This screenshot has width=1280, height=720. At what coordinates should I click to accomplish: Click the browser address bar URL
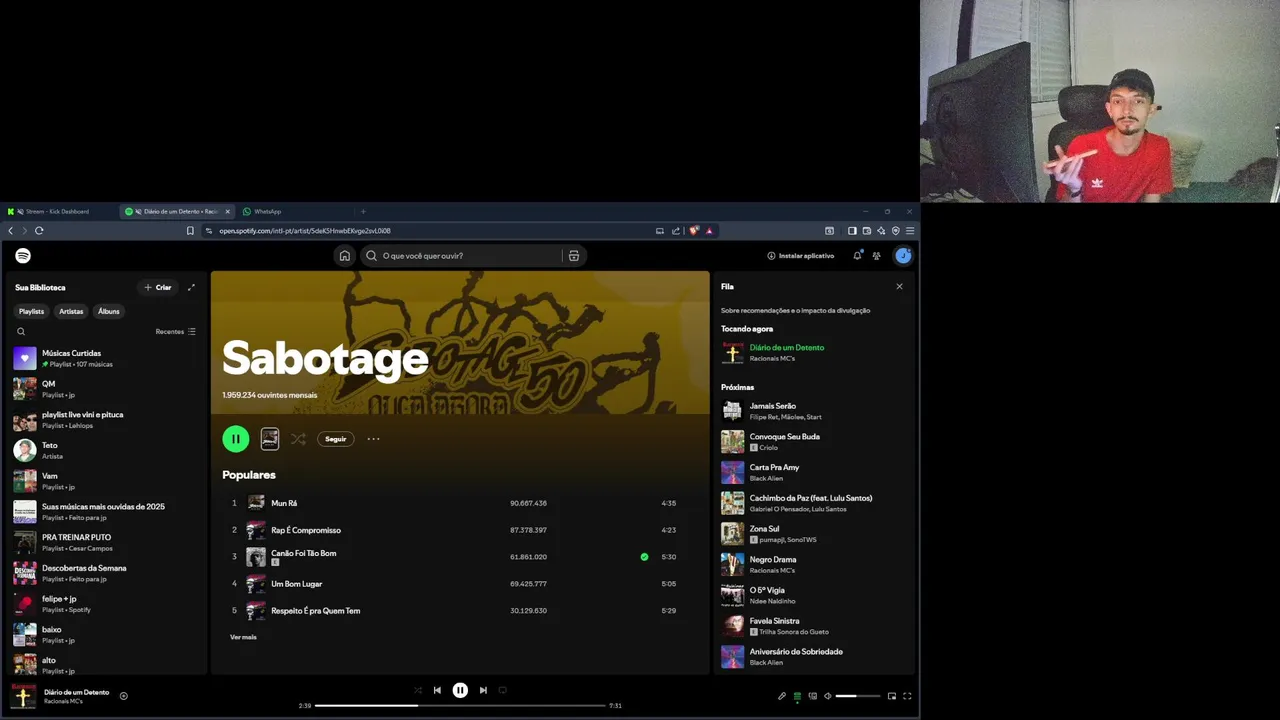(x=305, y=231)
